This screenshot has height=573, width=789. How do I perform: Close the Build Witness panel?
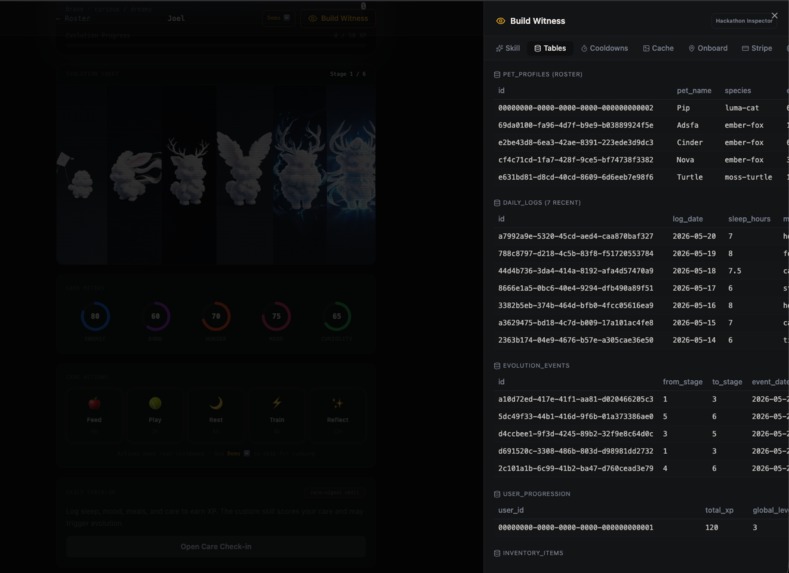(x=774, y=16)
